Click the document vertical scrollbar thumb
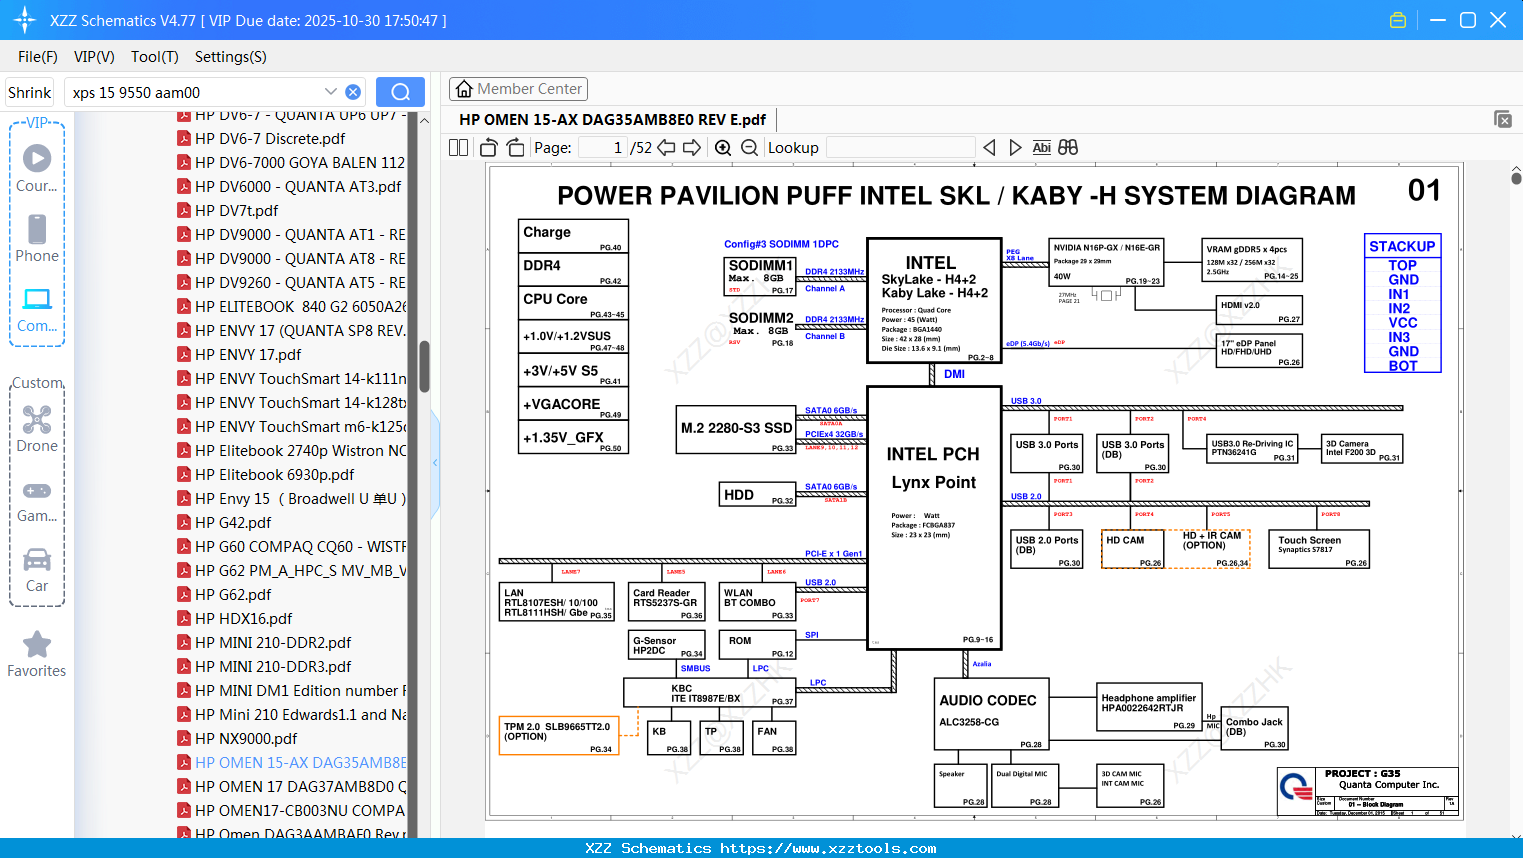The height and width of the screenshot is (858, 1523). click(1516, 178)
